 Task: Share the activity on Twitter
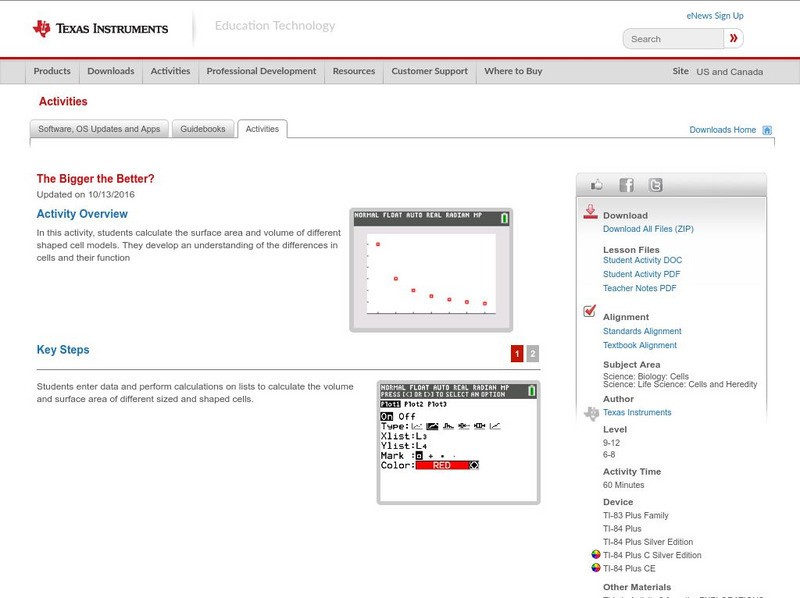655,185
